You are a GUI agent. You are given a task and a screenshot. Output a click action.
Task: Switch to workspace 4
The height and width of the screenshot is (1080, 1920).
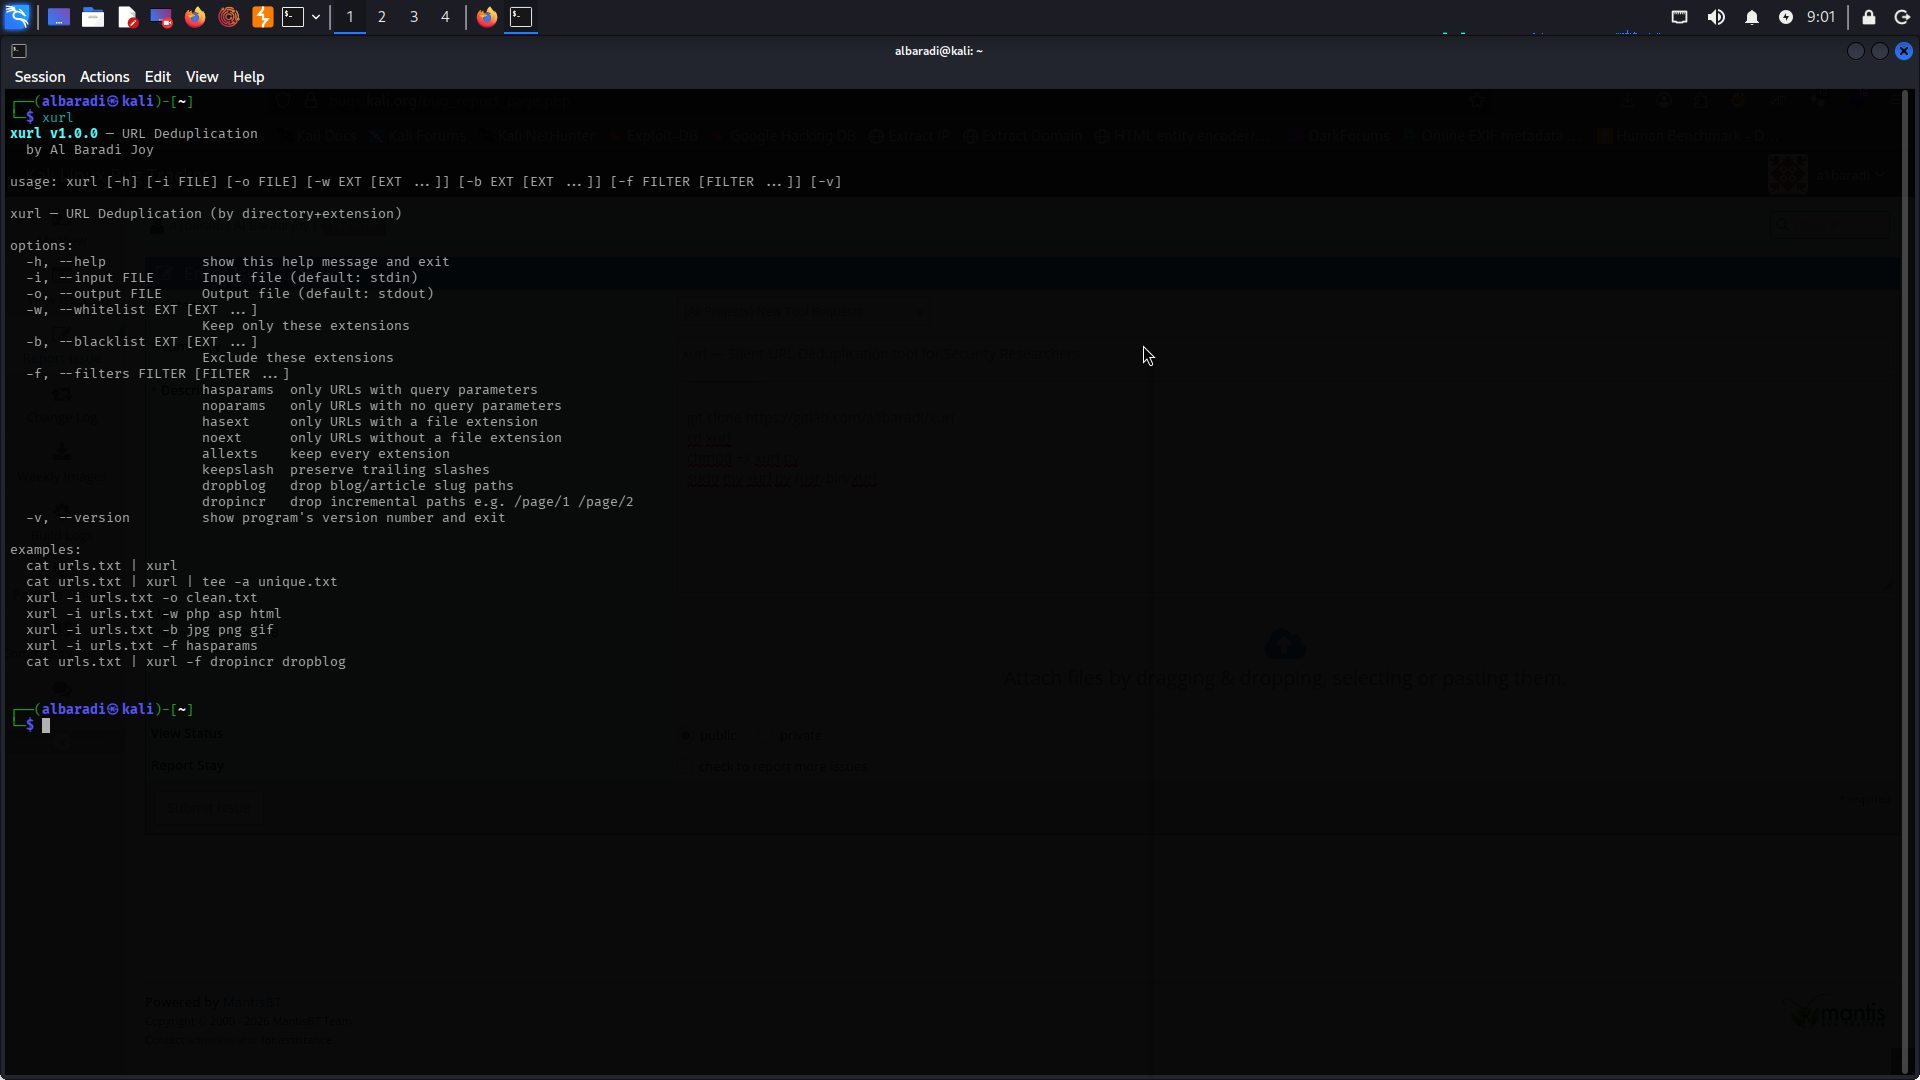coord(445,17)
